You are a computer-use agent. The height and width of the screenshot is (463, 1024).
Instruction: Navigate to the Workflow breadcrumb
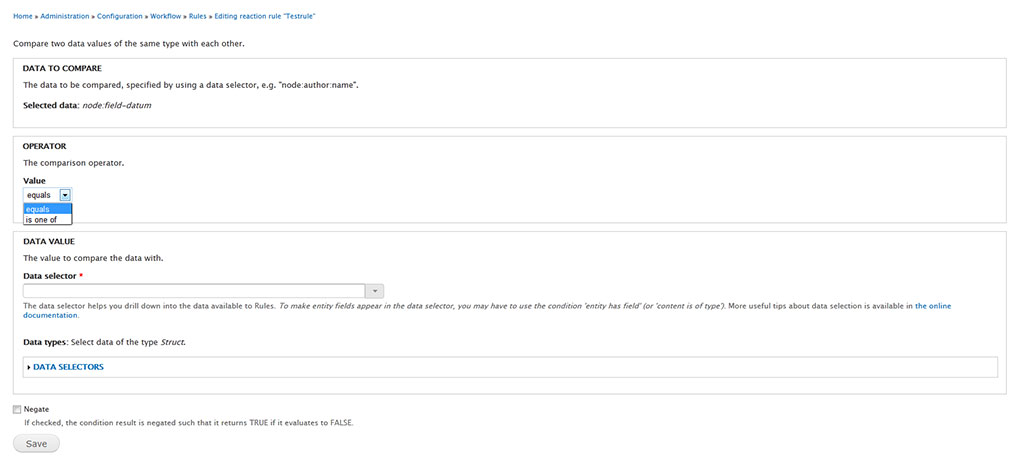point(166,17)
